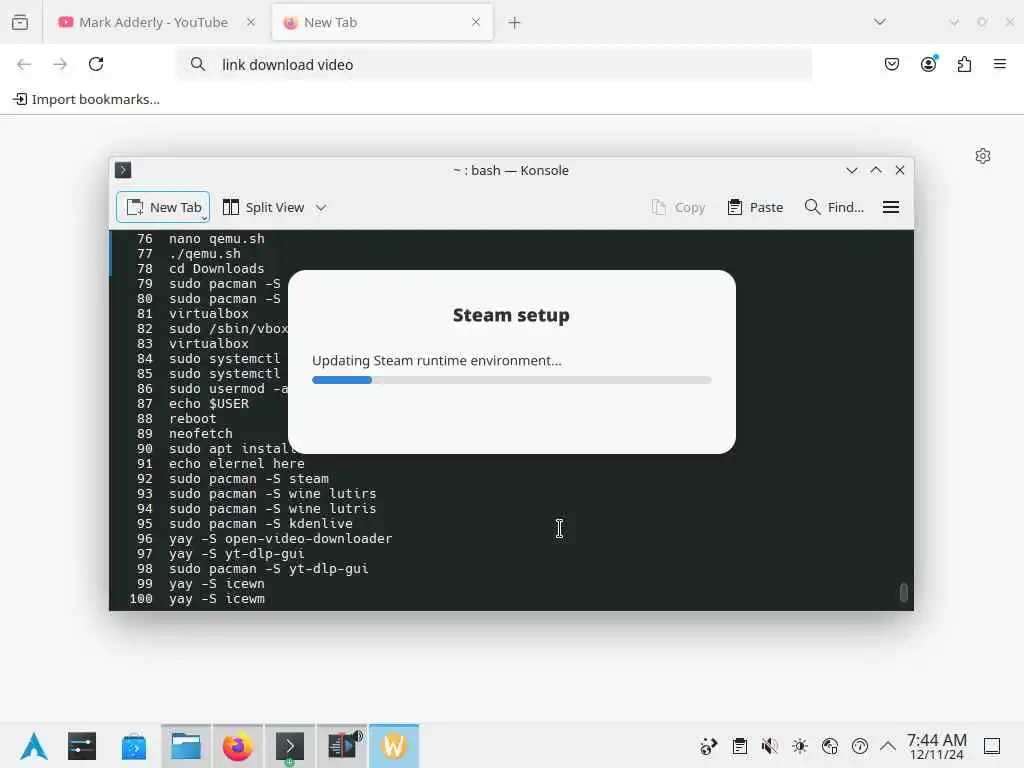
Task: Select the New Tab browser tab
Action: tap(382, 22)
